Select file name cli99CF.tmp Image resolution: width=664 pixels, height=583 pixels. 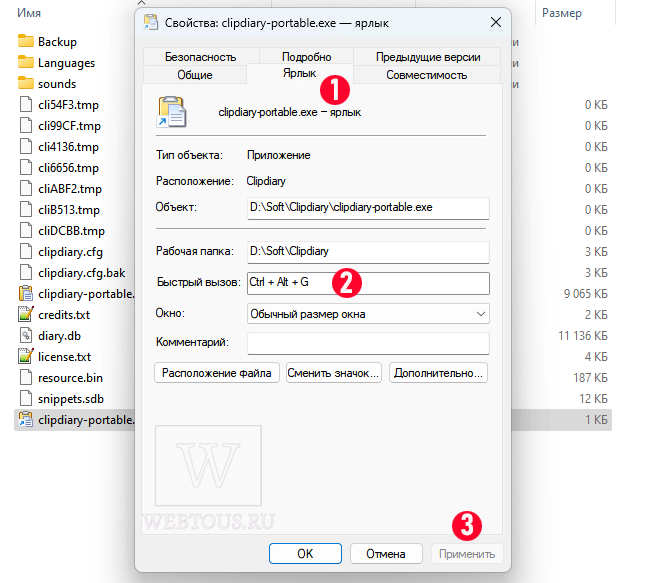[69, 126]
